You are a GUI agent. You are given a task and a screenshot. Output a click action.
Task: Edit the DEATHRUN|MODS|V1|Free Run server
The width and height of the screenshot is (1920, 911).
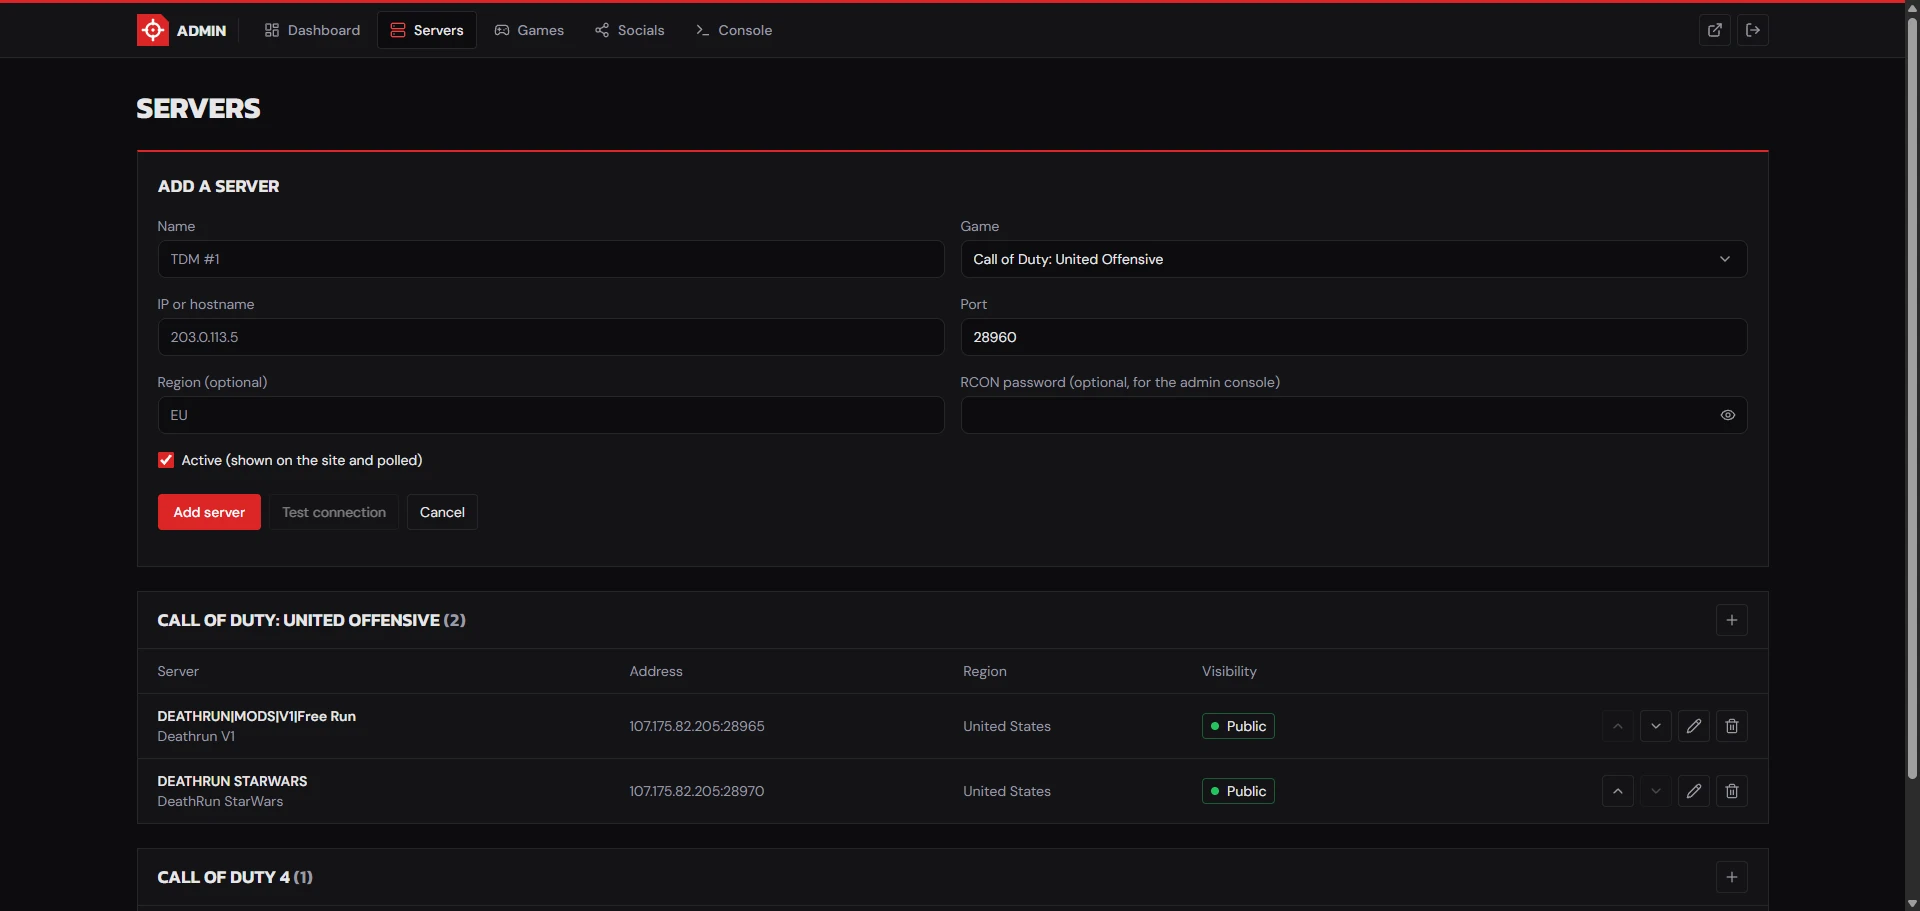point(1694,726)
